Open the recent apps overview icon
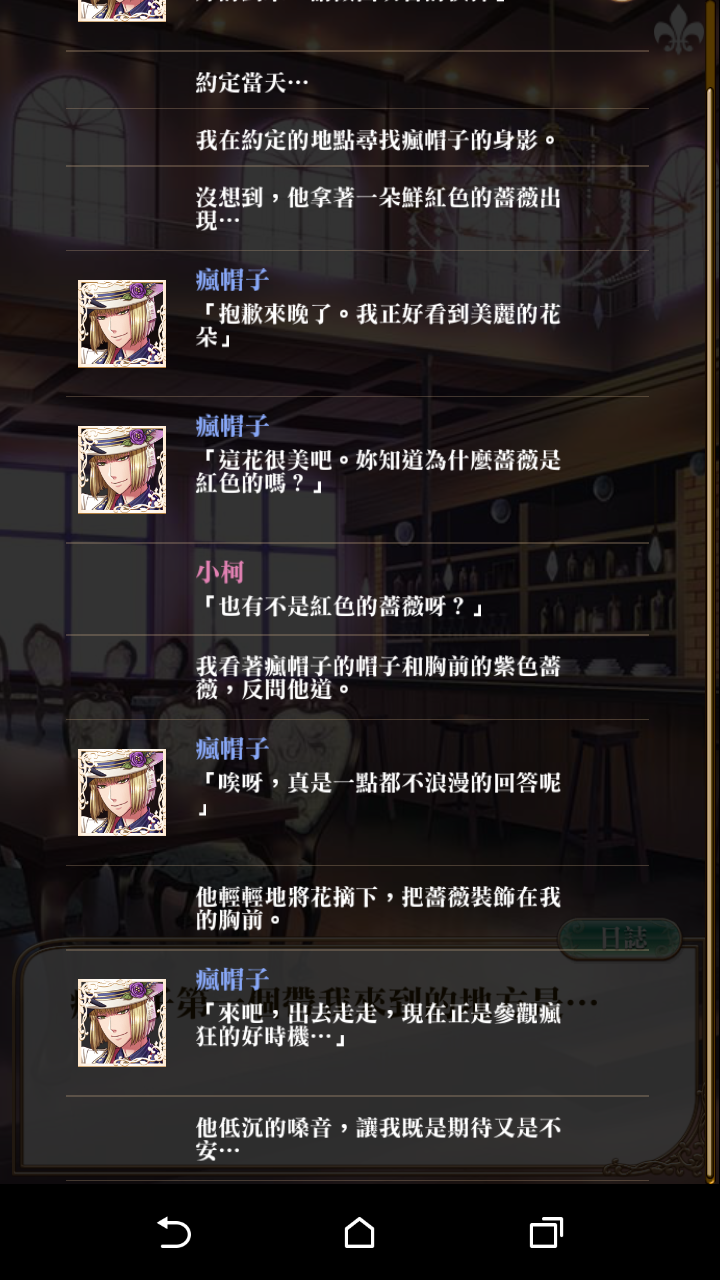Image resolution: width=720 pixels, height=1280 pixels. [x=546, y=1232]
